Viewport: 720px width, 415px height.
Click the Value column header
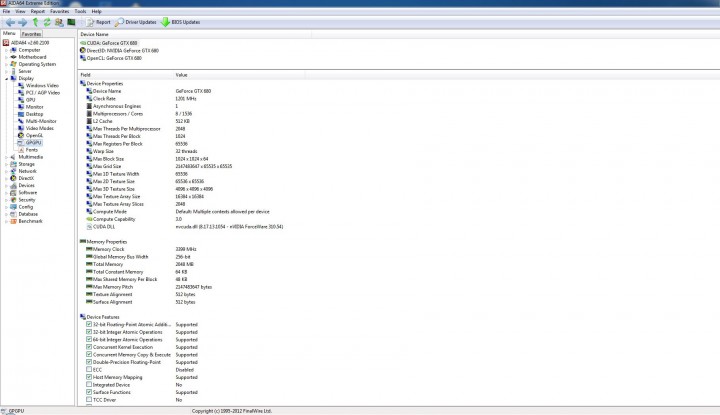pyautogui.click(x=239, y=75)
